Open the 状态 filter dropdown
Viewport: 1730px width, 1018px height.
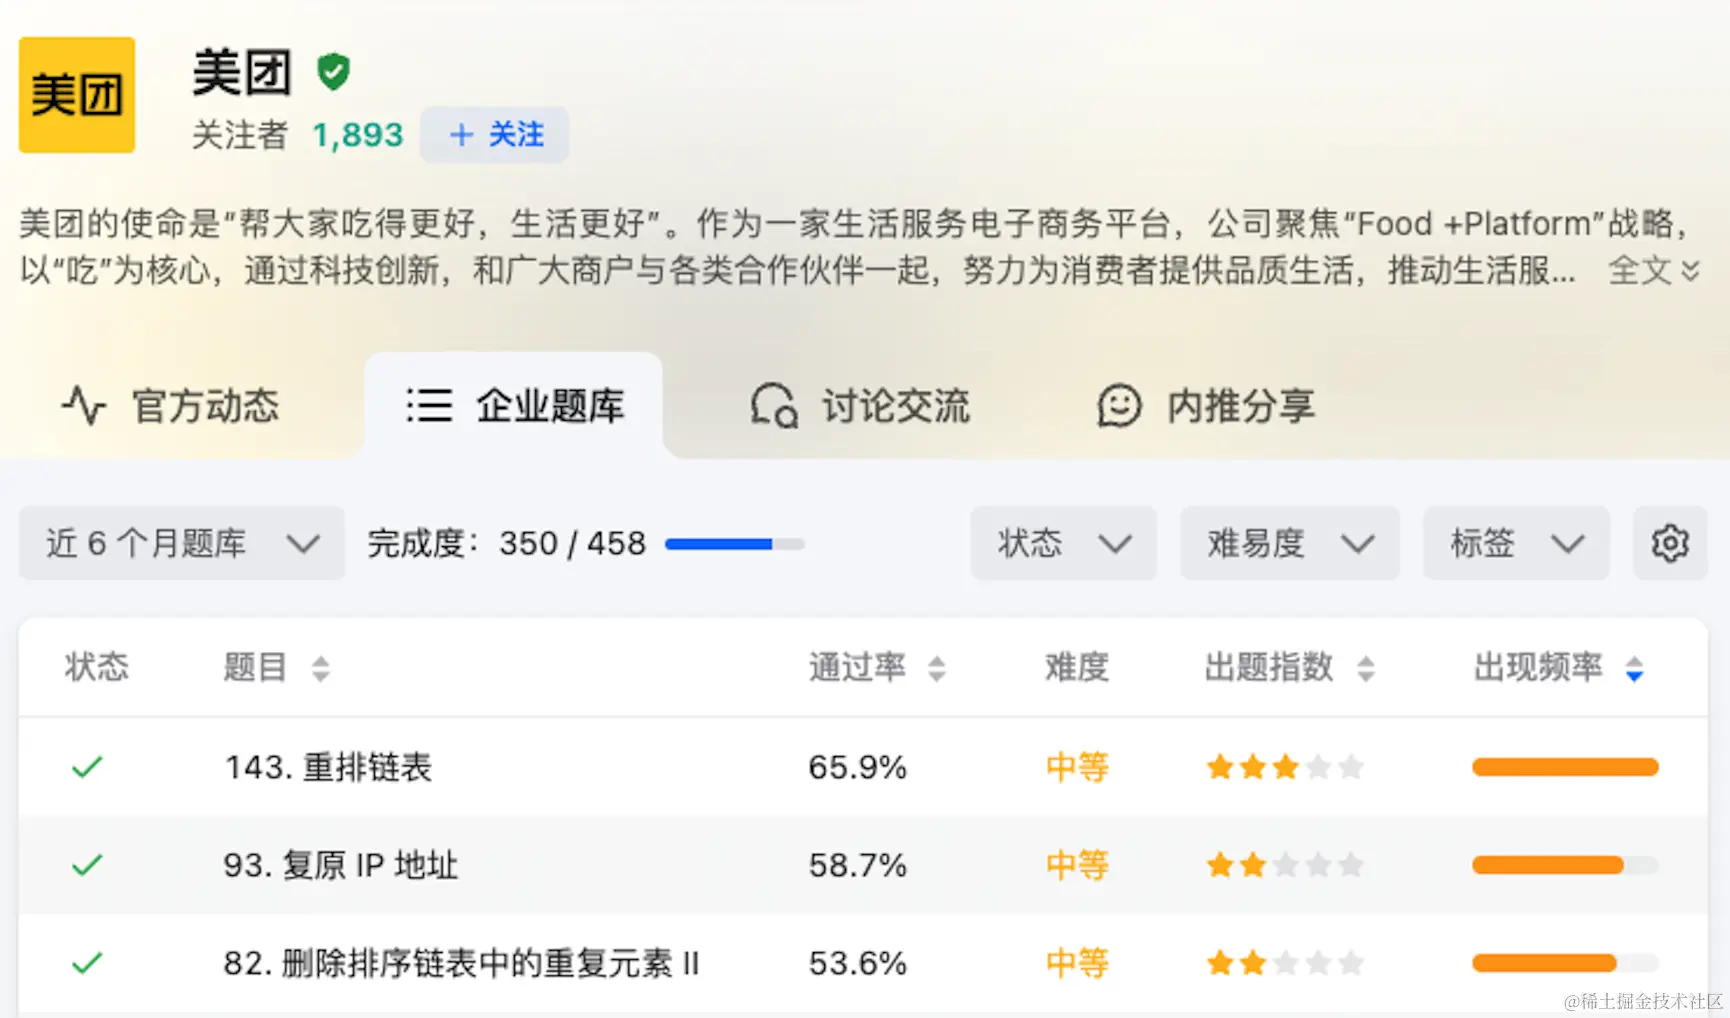pyautogui.click(x=1063, y=543)
